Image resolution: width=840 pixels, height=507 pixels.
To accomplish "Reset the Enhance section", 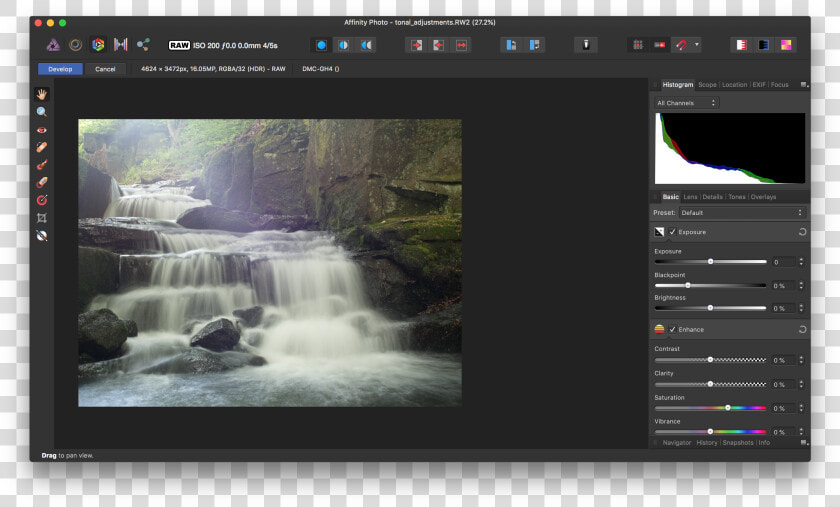I will (x=802, y=330).
